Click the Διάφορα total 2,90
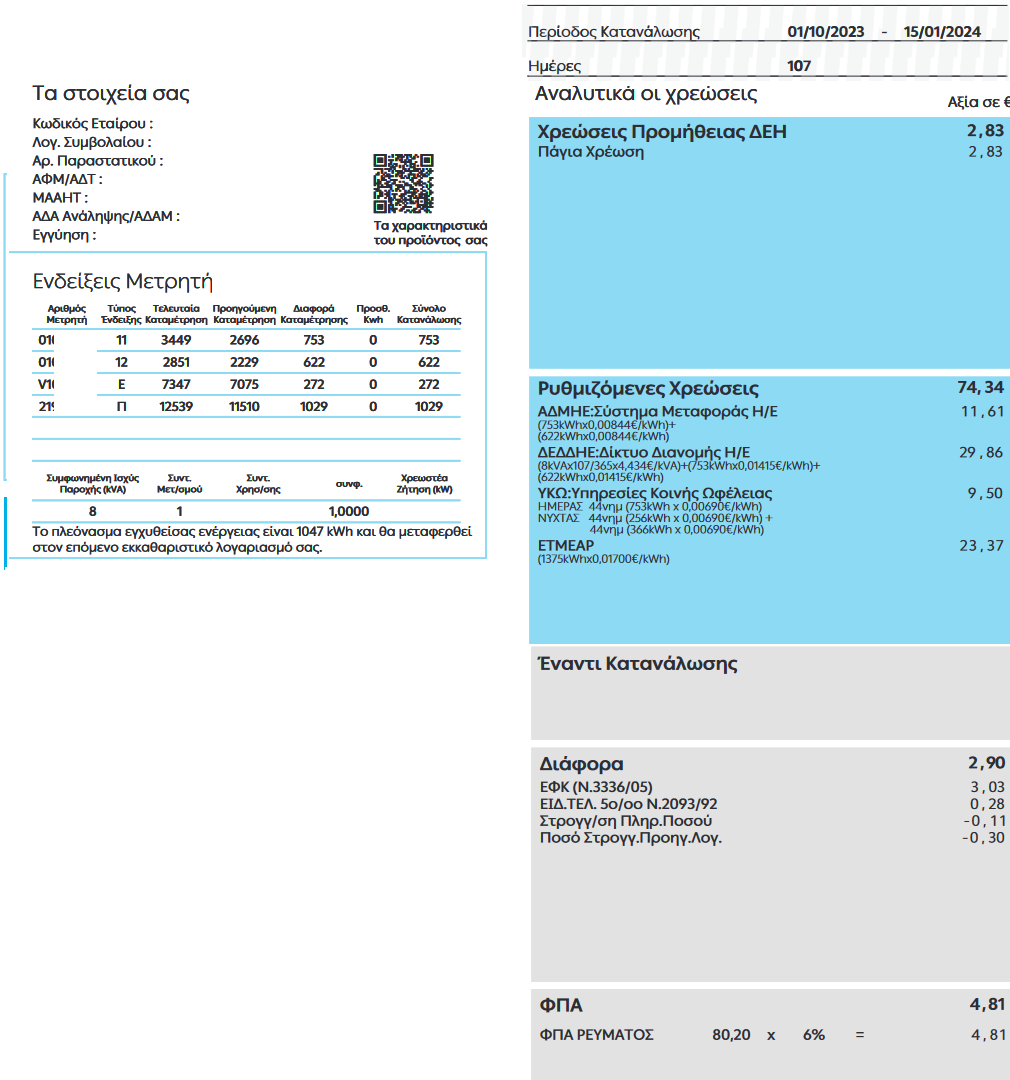 pos(987,763)
